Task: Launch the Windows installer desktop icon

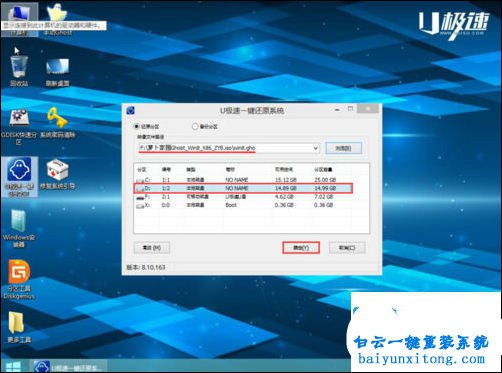Action: coord(19,228)
